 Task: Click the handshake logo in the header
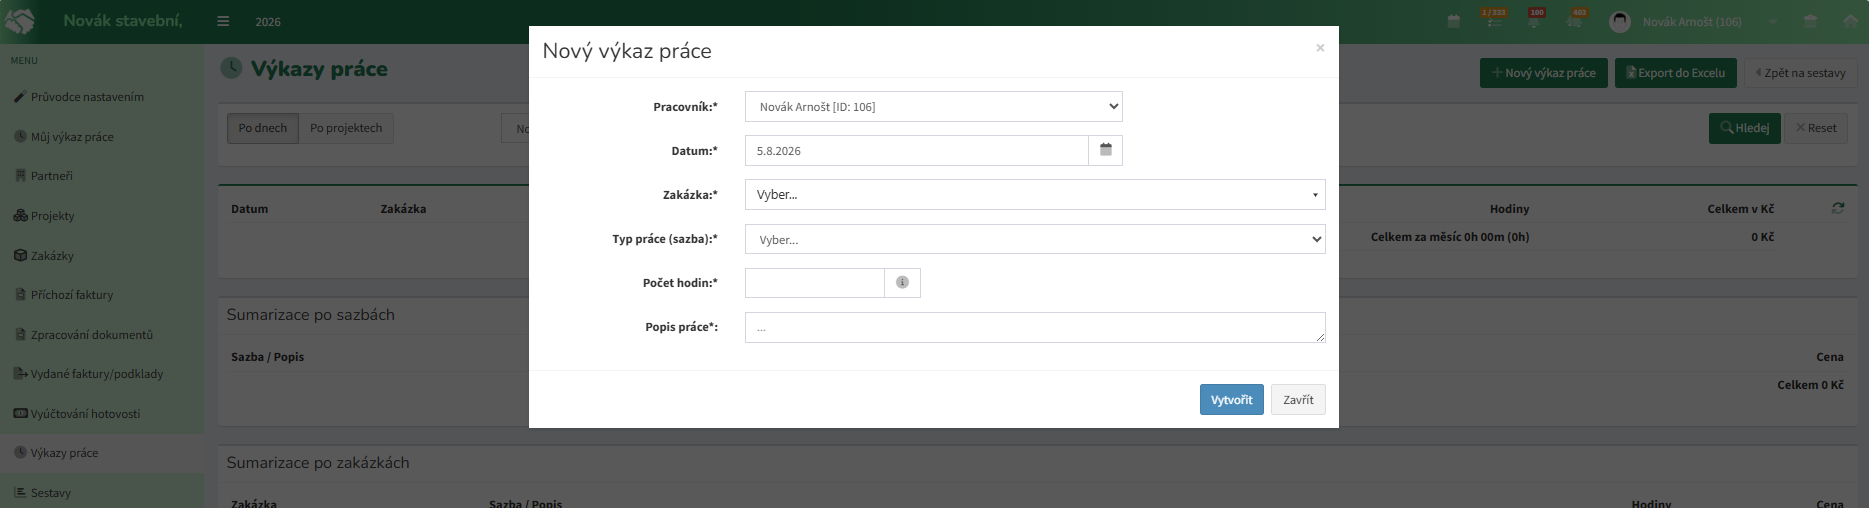coord(20,21)
